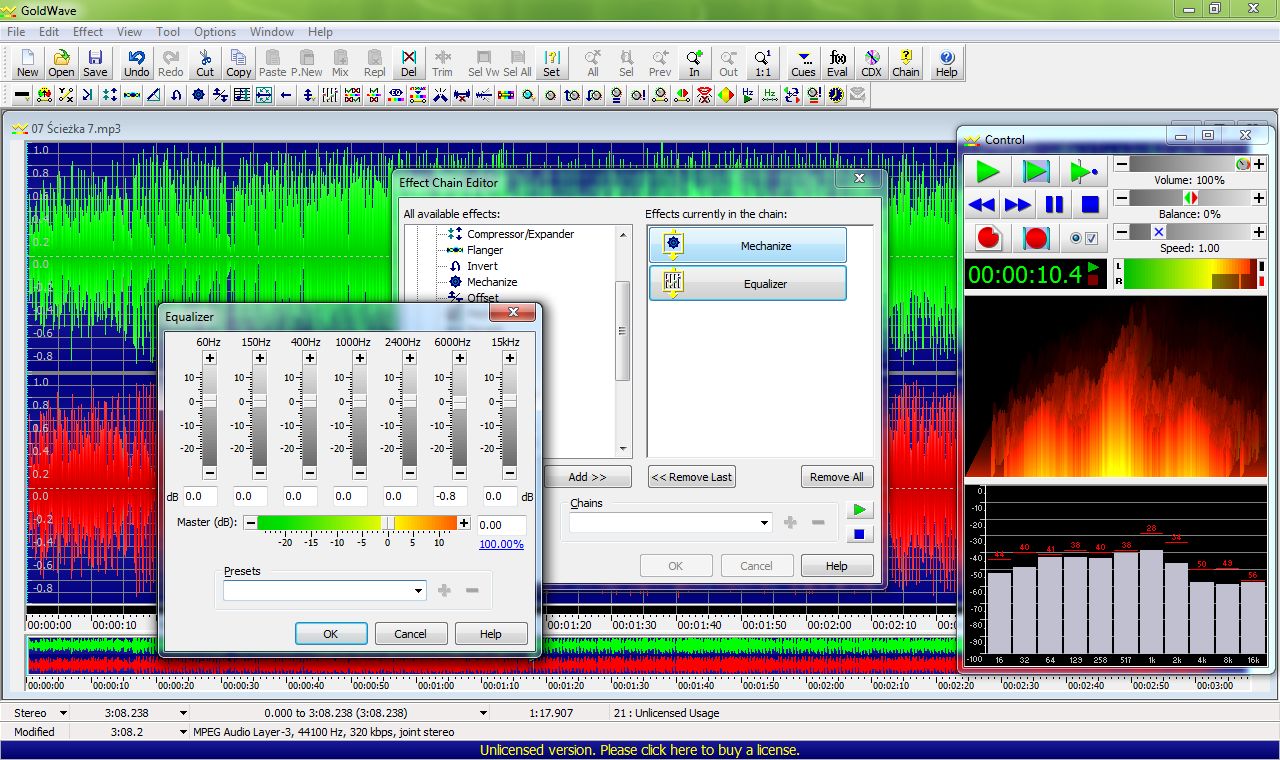
Task: Increase the 60Hz band with its plus button
Action: 210,358
